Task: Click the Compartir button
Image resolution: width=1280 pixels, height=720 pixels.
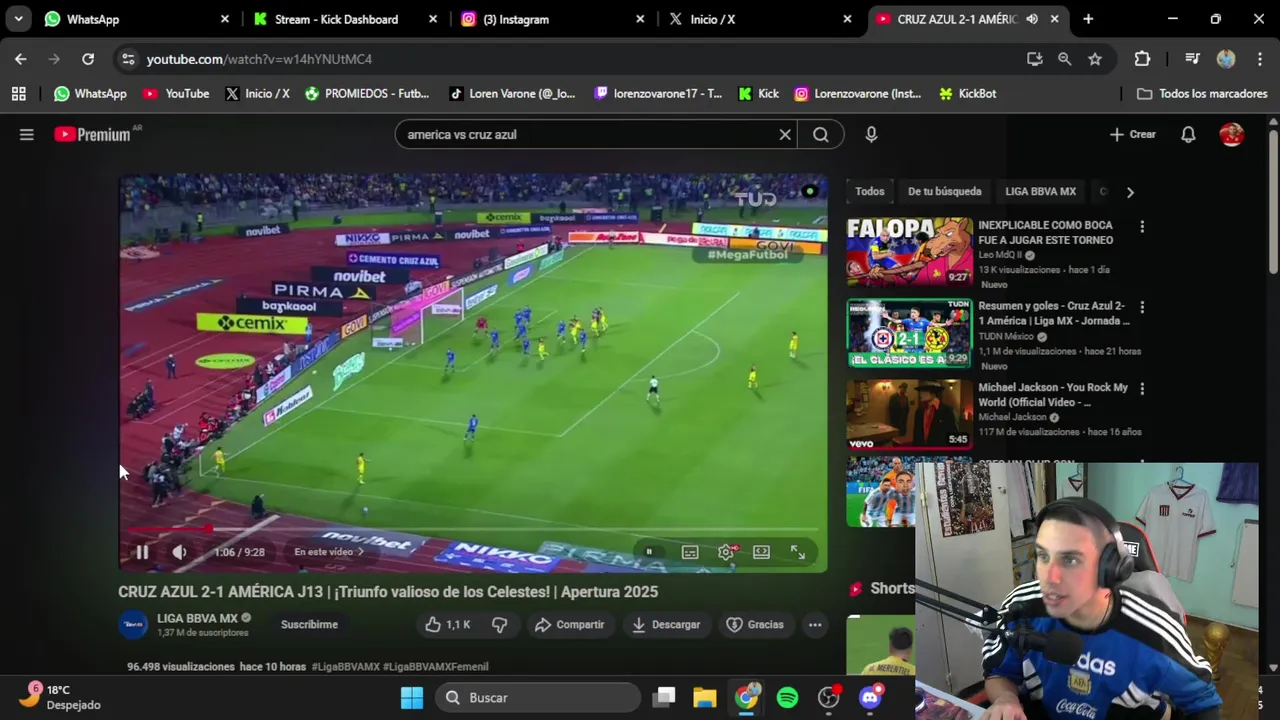Action: (569, 624)
